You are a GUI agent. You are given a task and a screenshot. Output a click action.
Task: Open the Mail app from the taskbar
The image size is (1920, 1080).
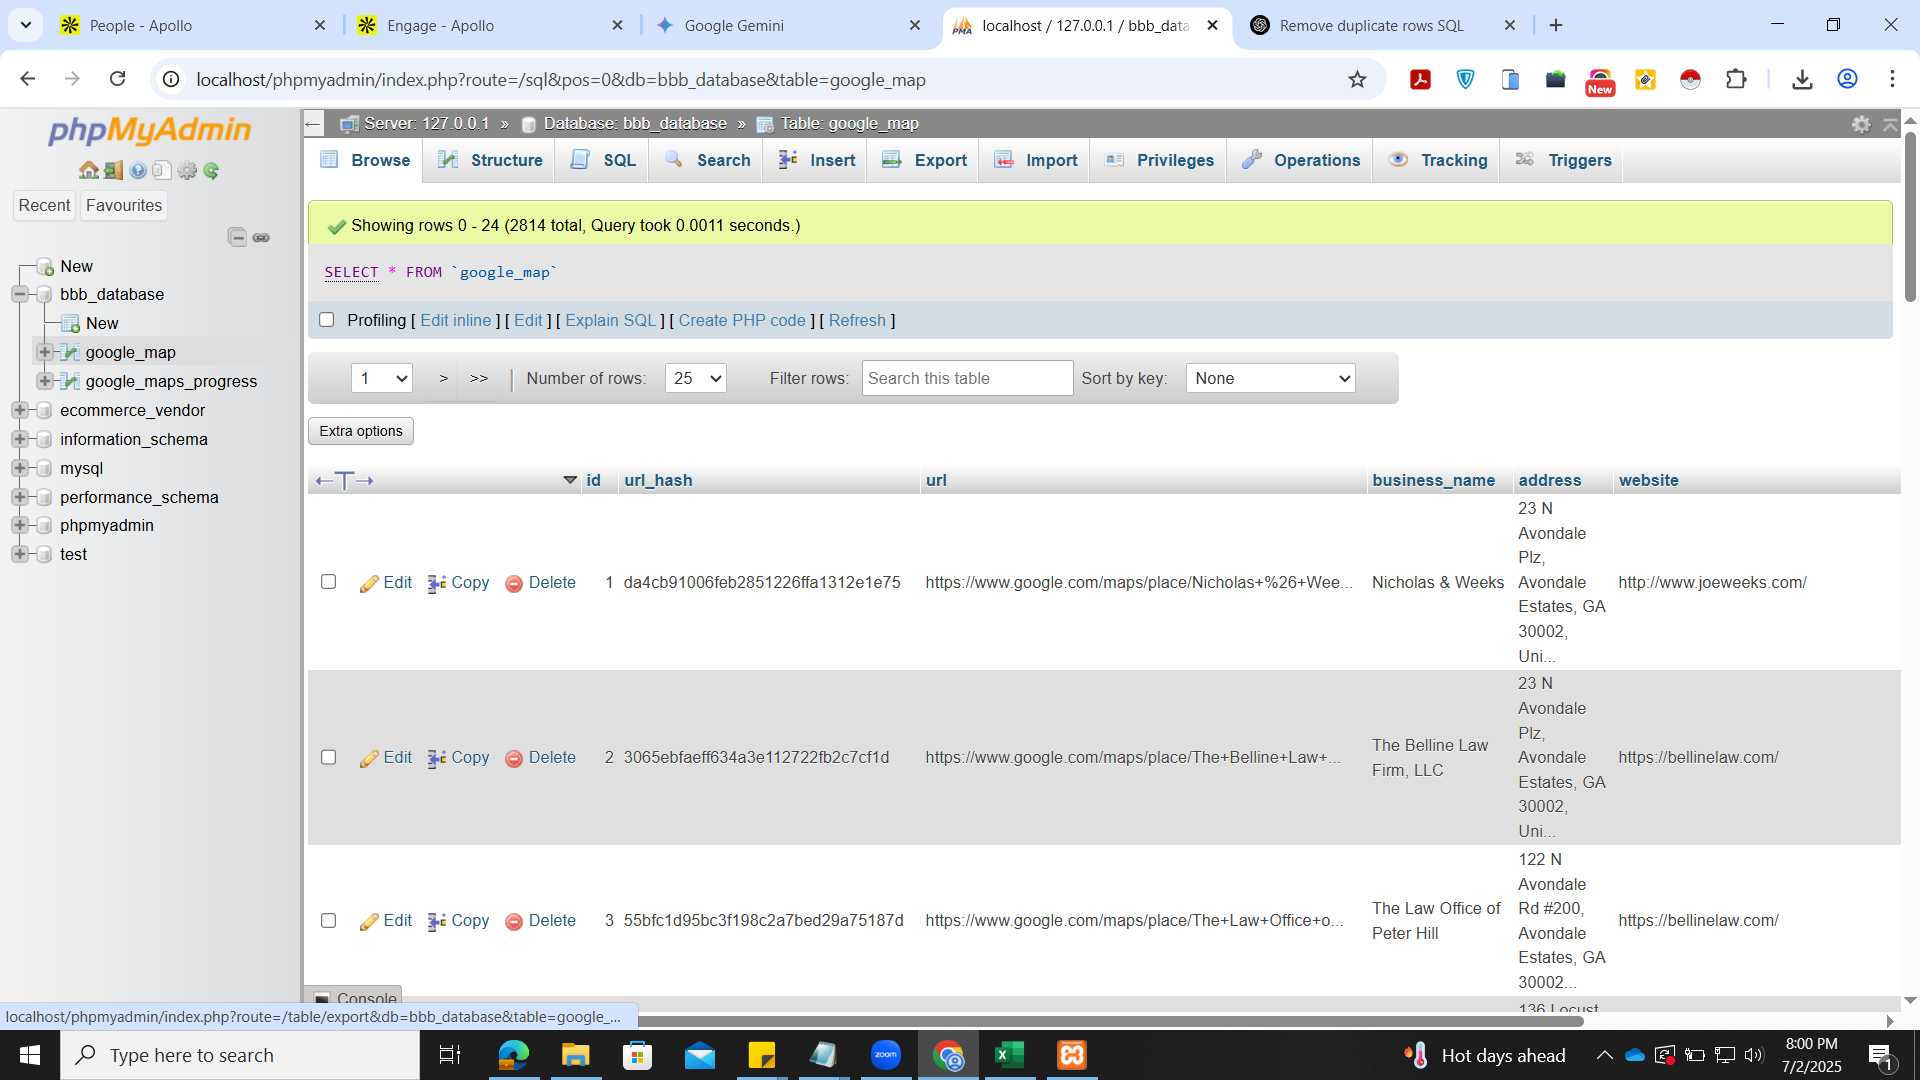pos(700,1055)
